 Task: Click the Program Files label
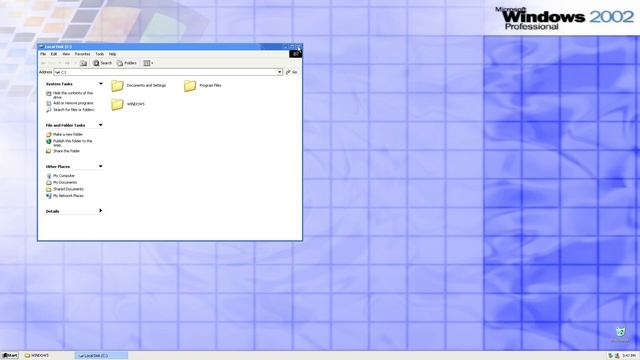(x=210, y=86)
